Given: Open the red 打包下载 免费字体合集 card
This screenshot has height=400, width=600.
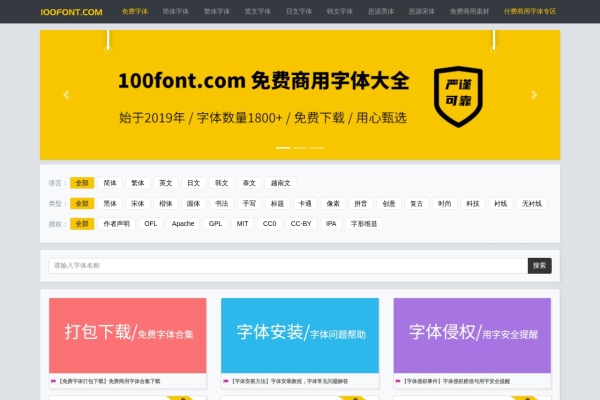Looking at the screenshot, I should (x=127, y=335).
